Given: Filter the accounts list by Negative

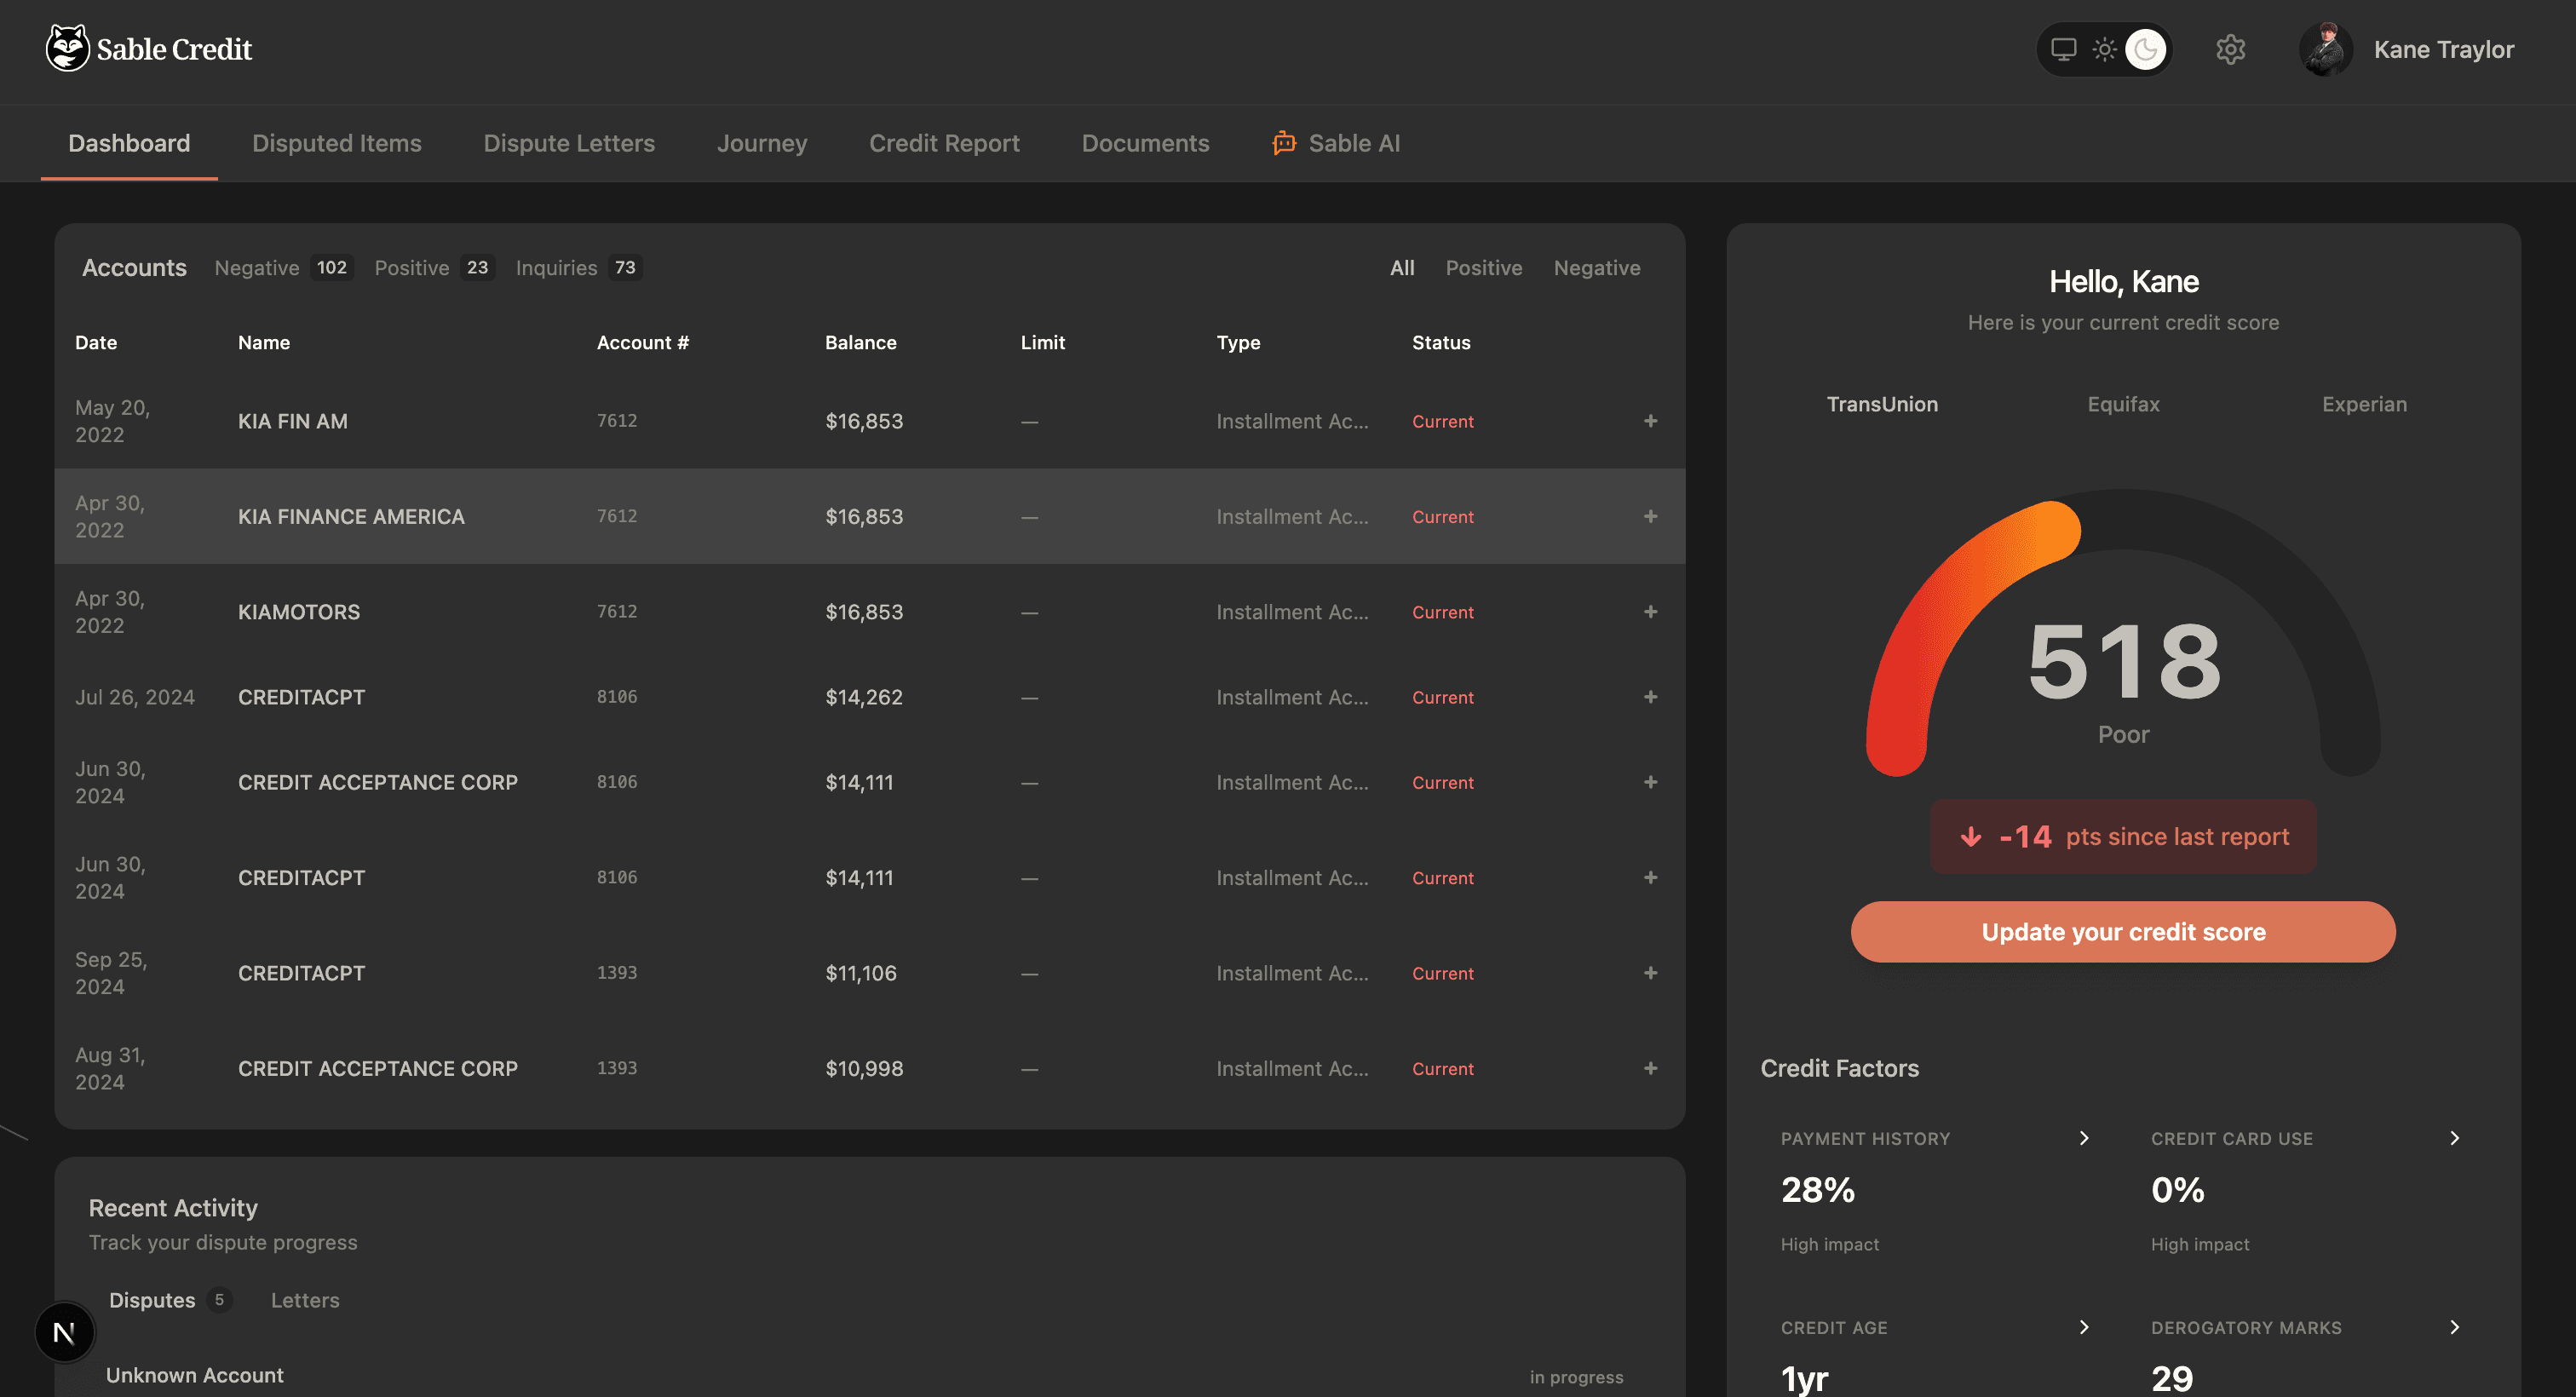Looking at the screenshot, I should point(1596,267).
